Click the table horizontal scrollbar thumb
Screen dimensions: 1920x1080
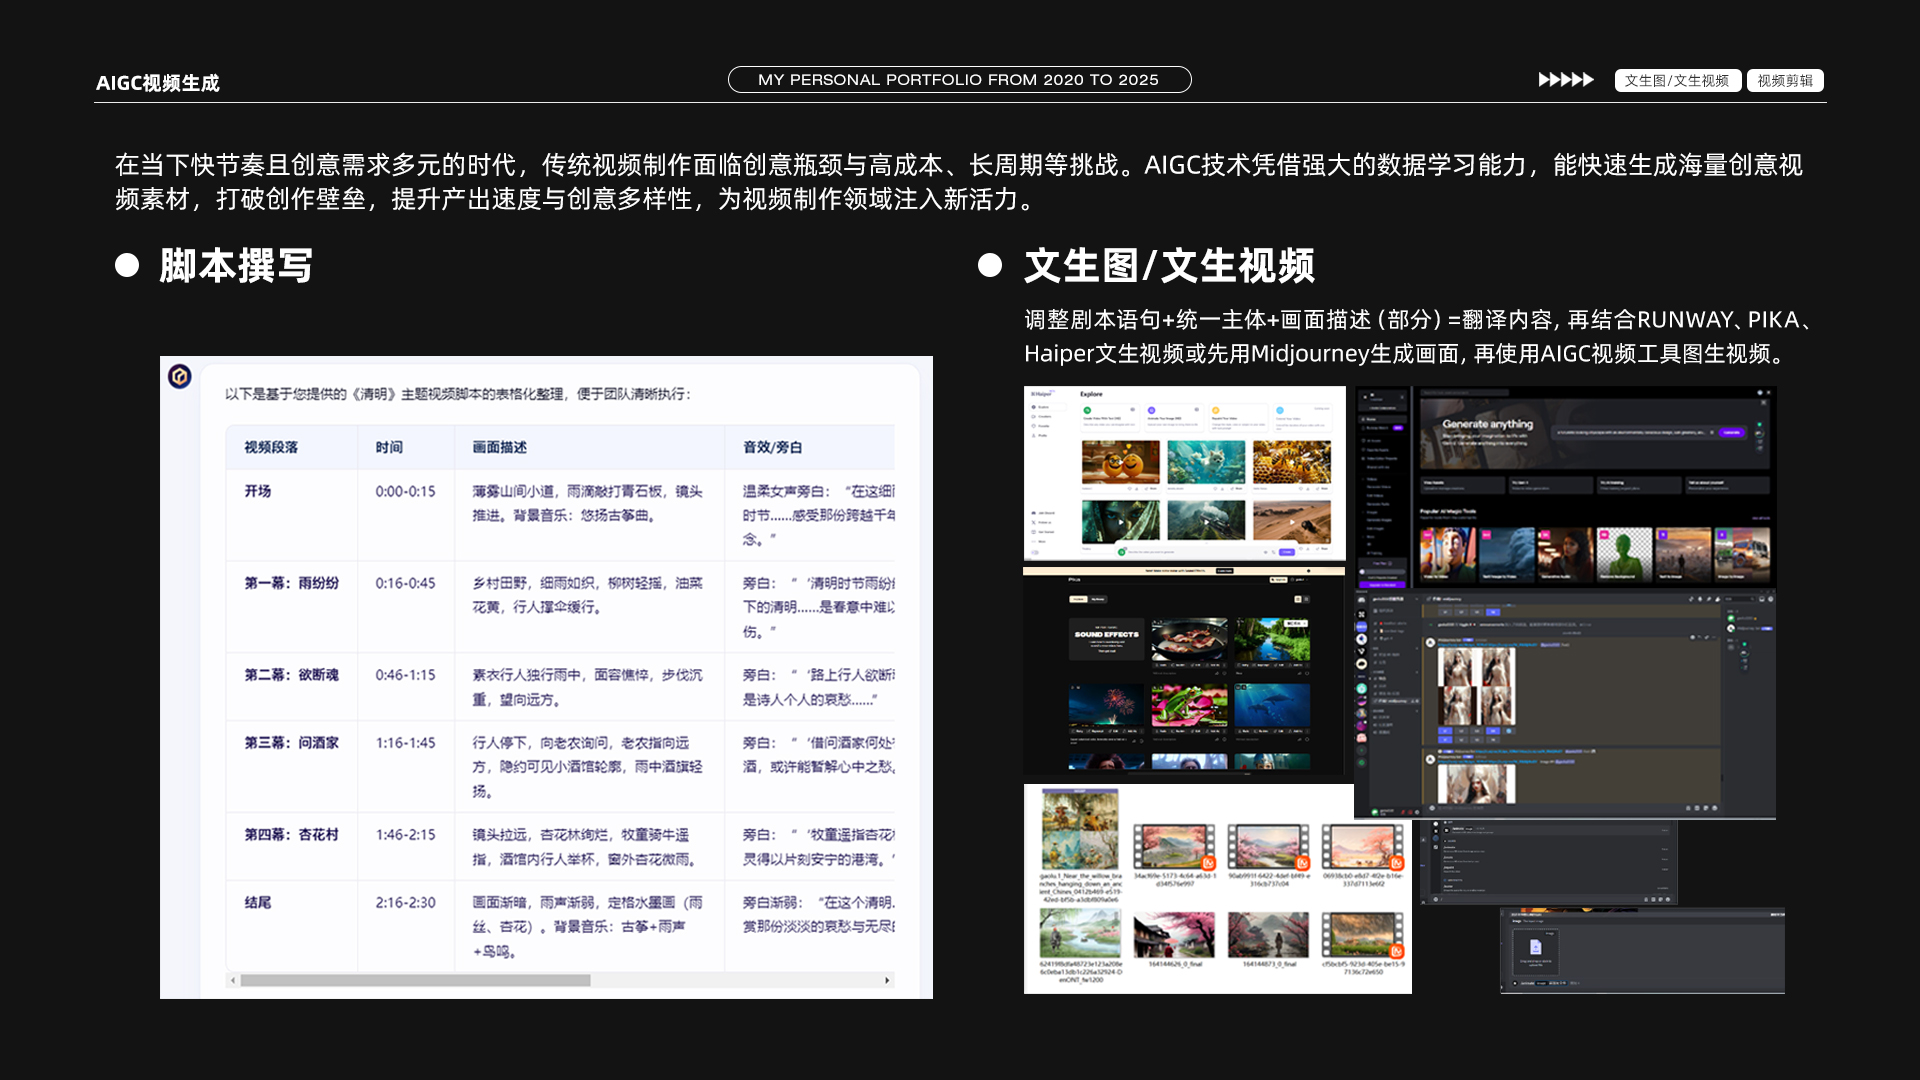[415, 980]
